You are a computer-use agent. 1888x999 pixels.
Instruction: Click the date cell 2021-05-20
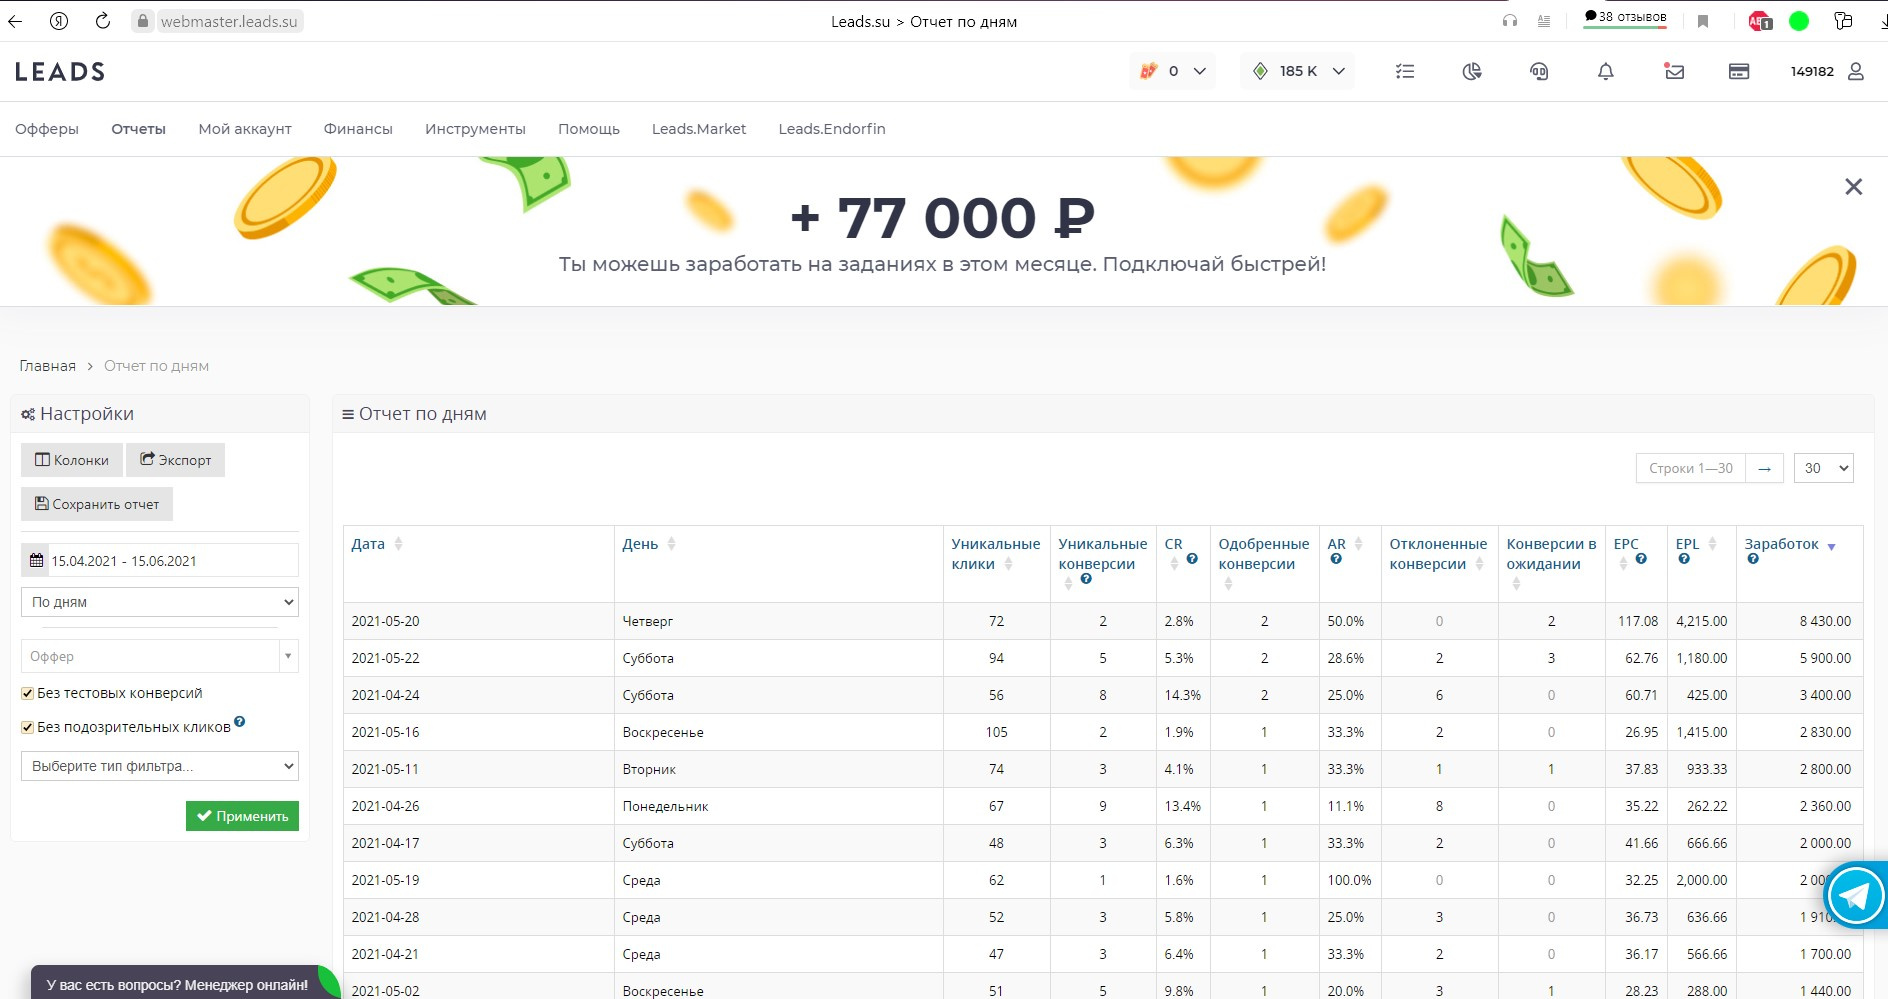(x=386, y=621)
